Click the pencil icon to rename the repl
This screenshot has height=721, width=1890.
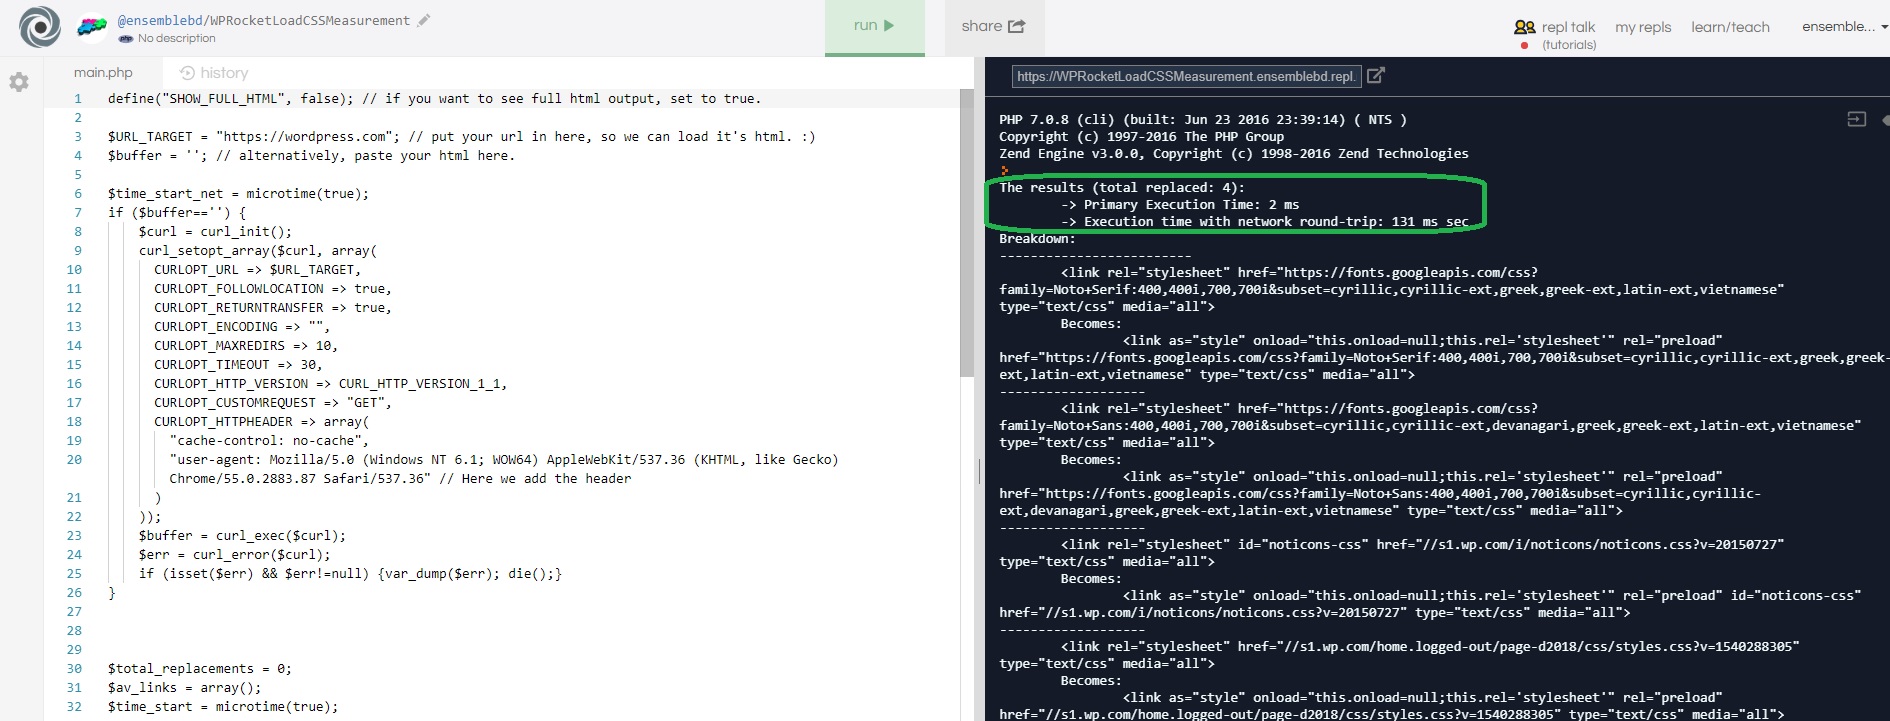tap(424, 20)
